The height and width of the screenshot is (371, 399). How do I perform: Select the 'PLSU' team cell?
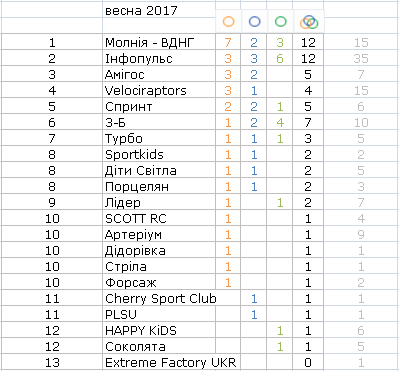click(x=159, y=314)
